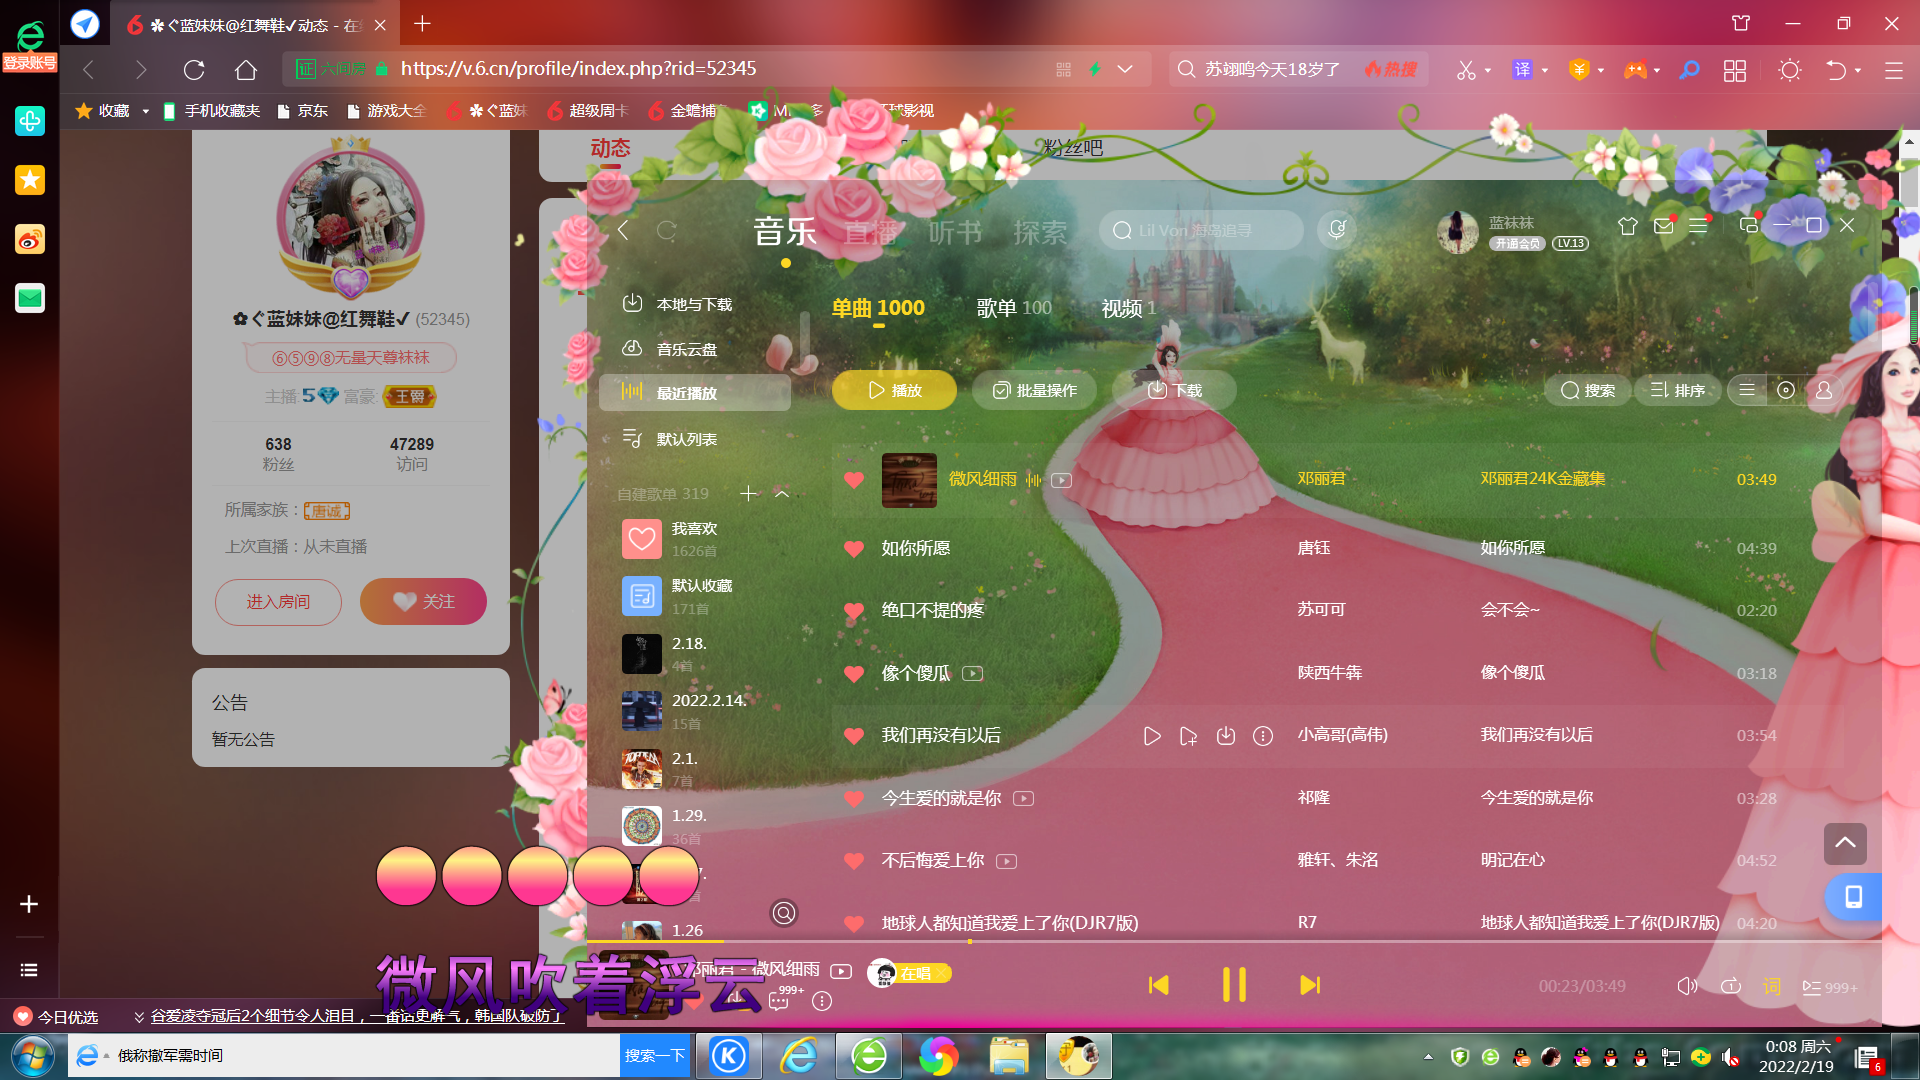
Task: Open the 2022.2.14. playlist
Action: pyautogui.click(x=694, y=711)
